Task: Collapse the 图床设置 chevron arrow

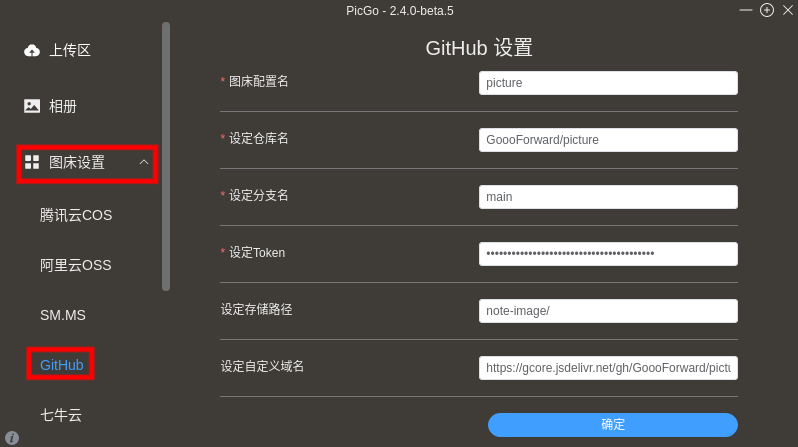Action: 144,162
